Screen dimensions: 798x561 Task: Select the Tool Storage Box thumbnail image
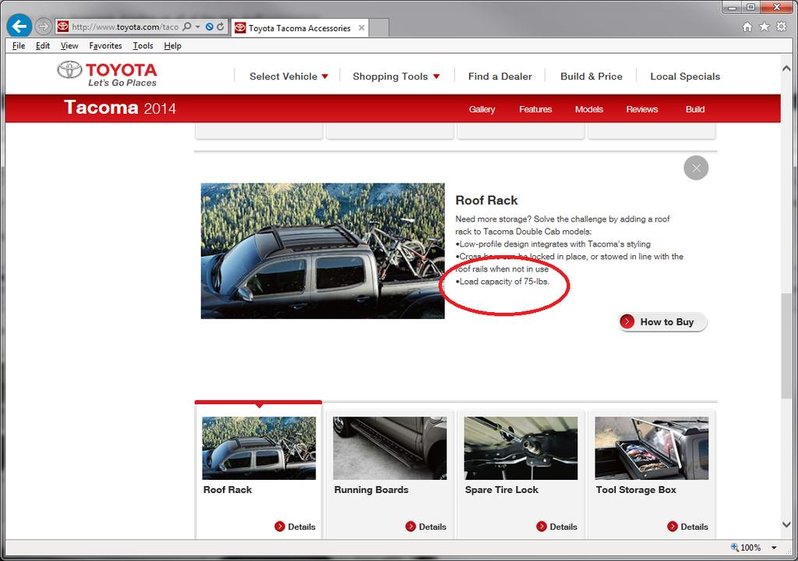[x=651, y=448]
